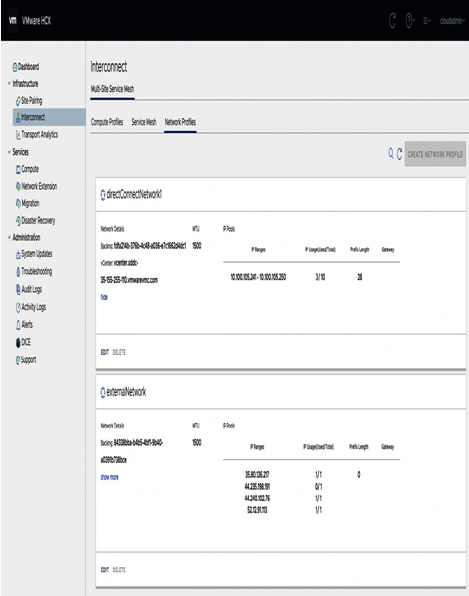
Task: Click externalNetwork Prefix Length column header
Action: [359, 447]
